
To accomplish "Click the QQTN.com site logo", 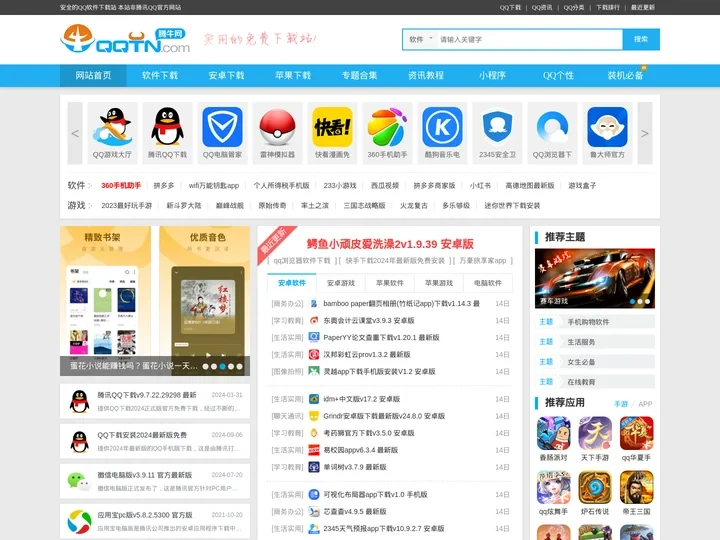I will (125, 39).
